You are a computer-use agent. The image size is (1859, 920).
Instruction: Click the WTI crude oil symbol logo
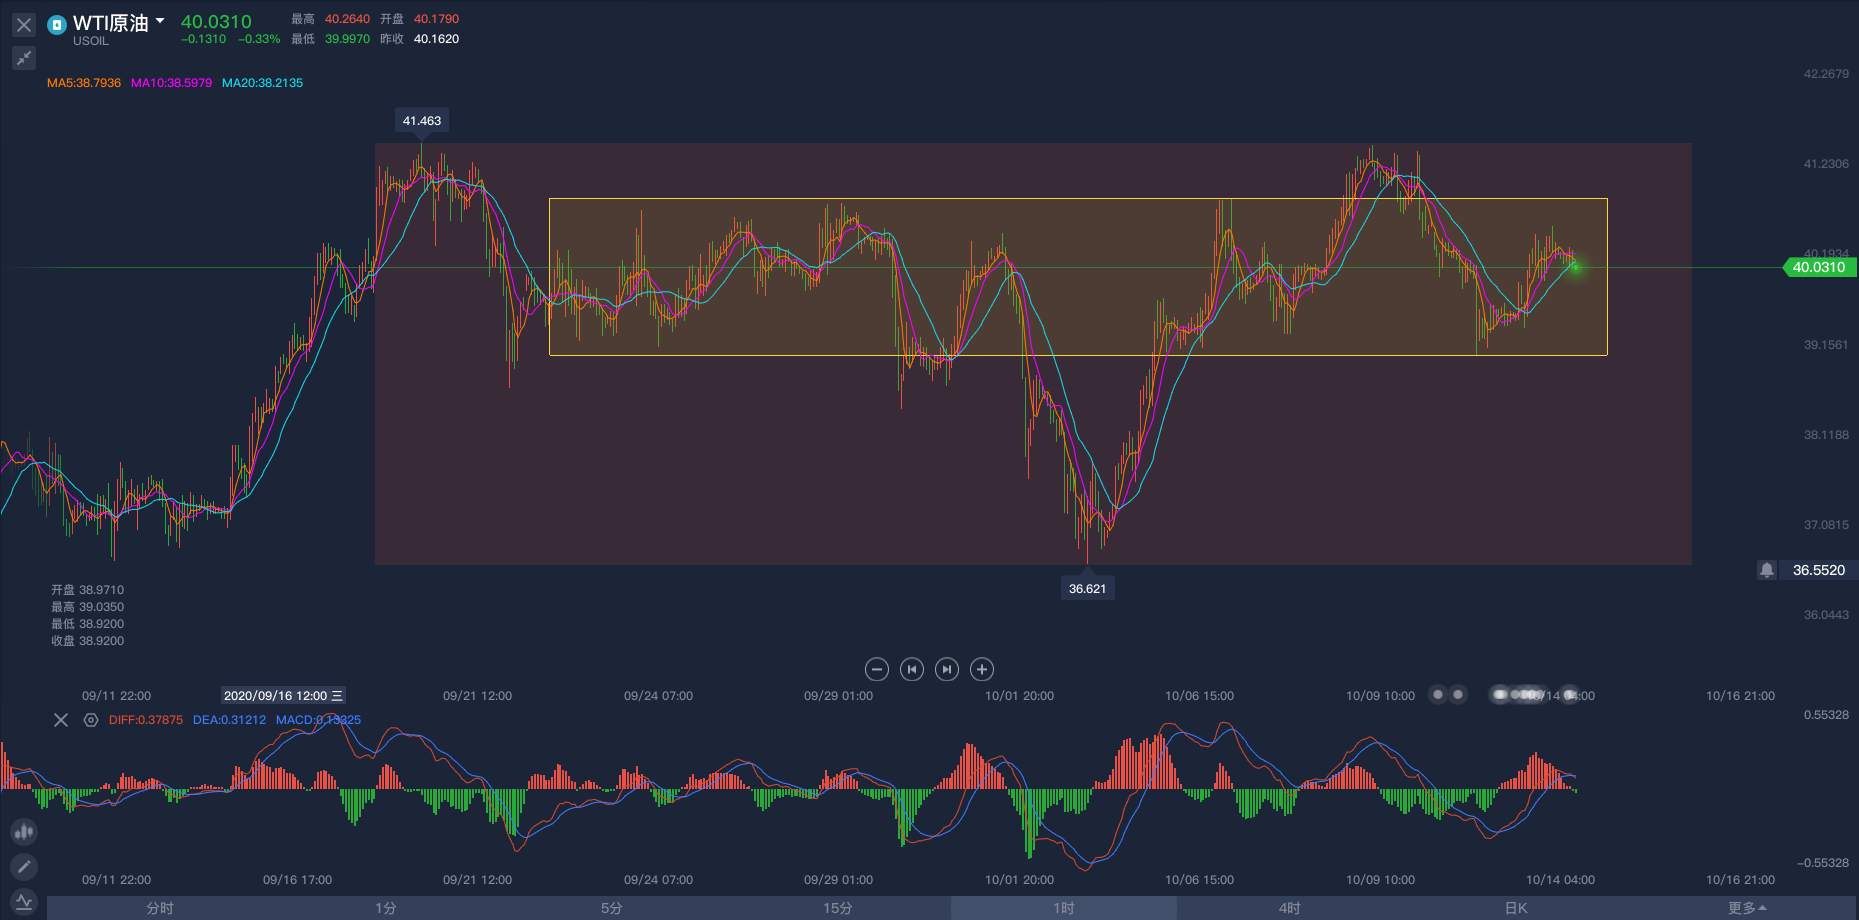57,24
